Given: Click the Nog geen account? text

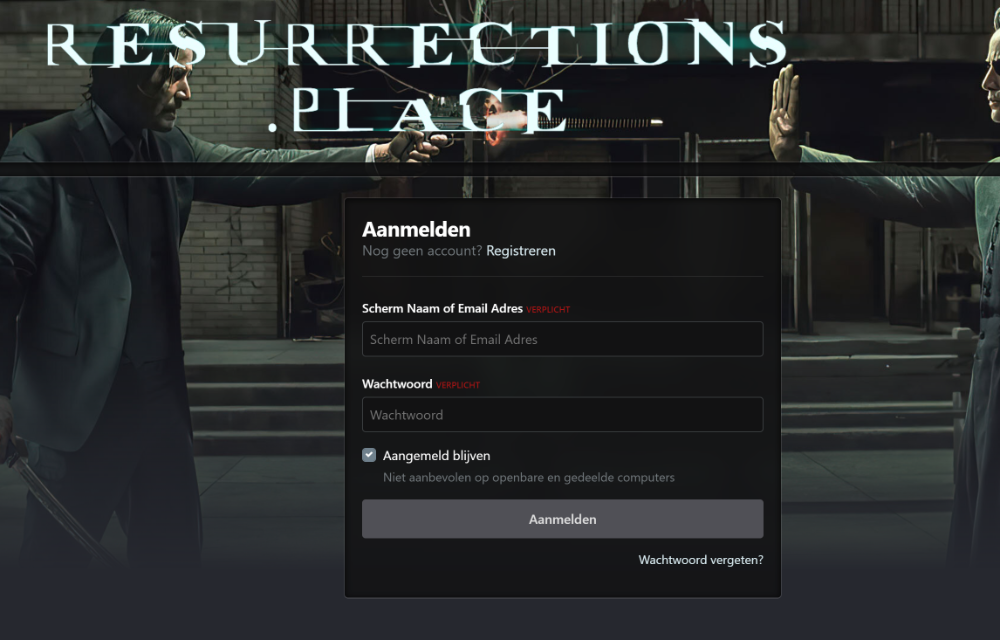Looking at the screenshot, I should click(x=422, y=251).
